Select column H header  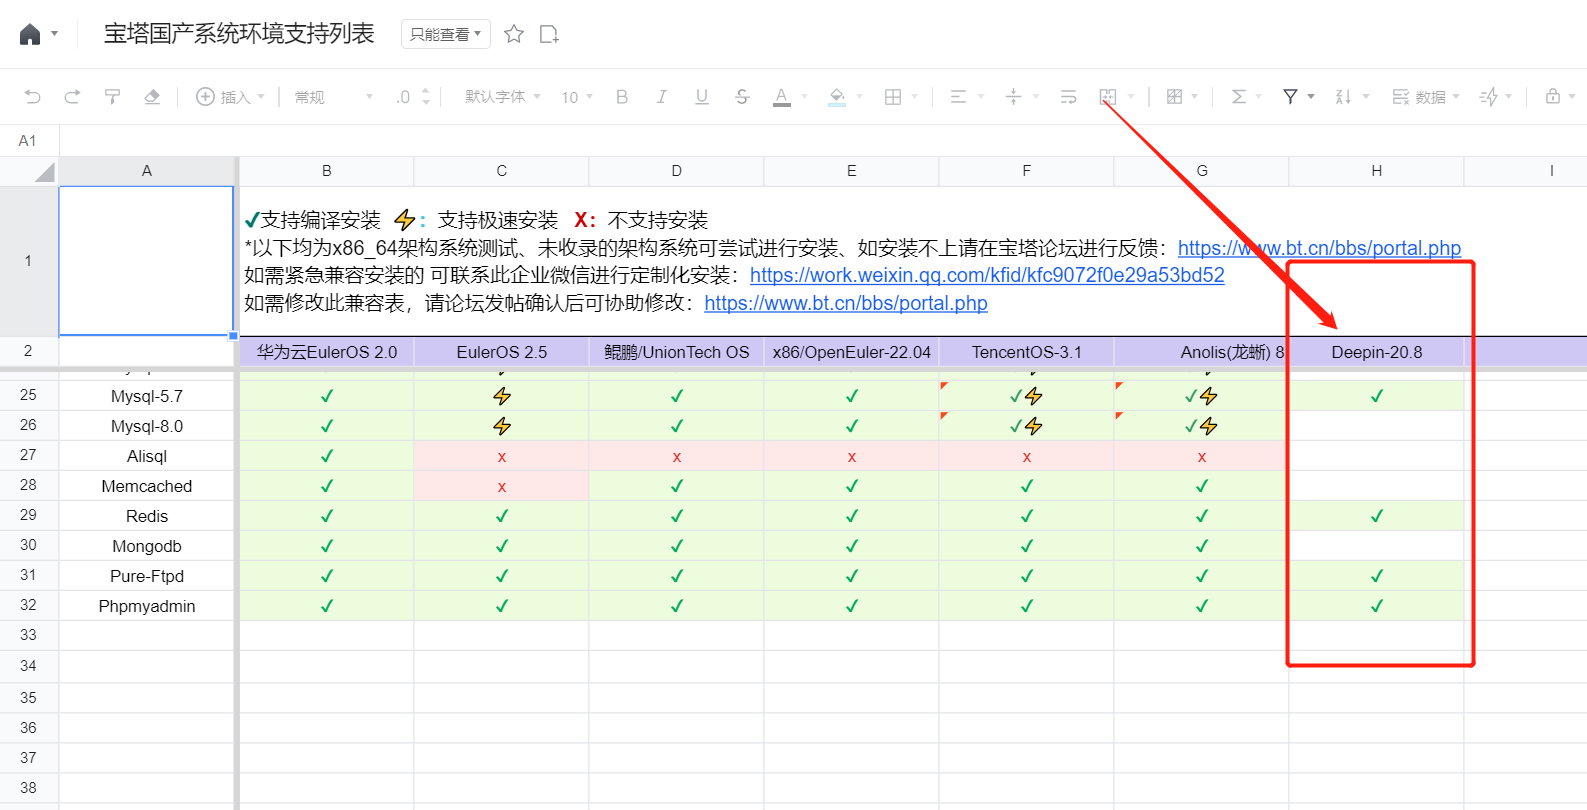pos(1377,171)
